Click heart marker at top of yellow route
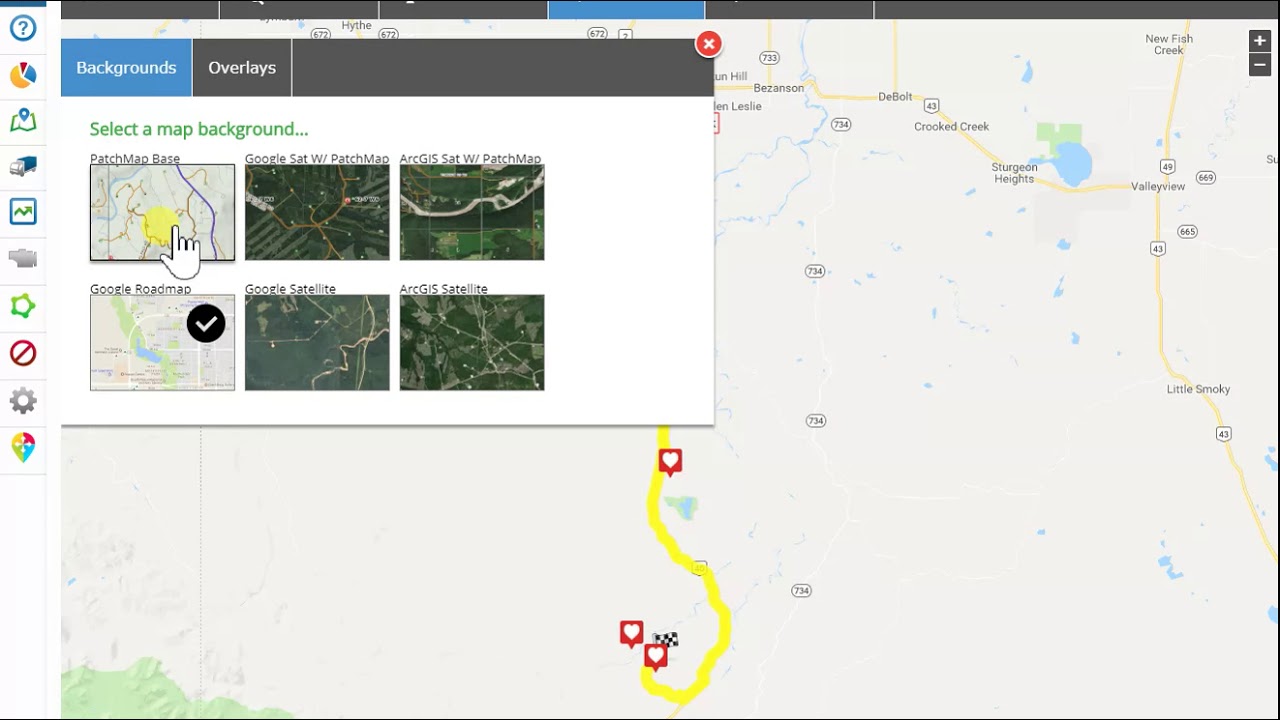The height and width of the screenshot is (720, 1280). point(670,461)
